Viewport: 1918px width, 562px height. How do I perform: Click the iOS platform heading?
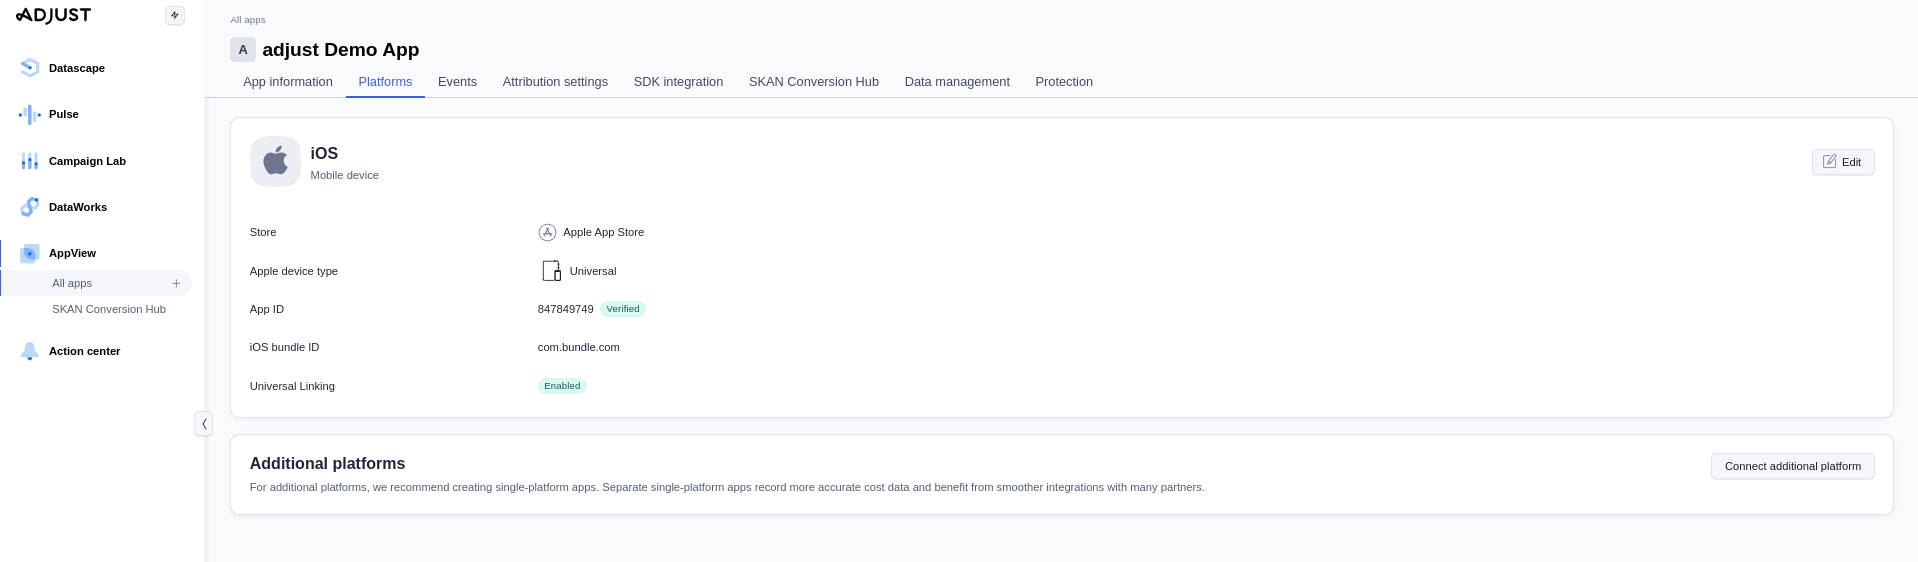pos(324,153)
